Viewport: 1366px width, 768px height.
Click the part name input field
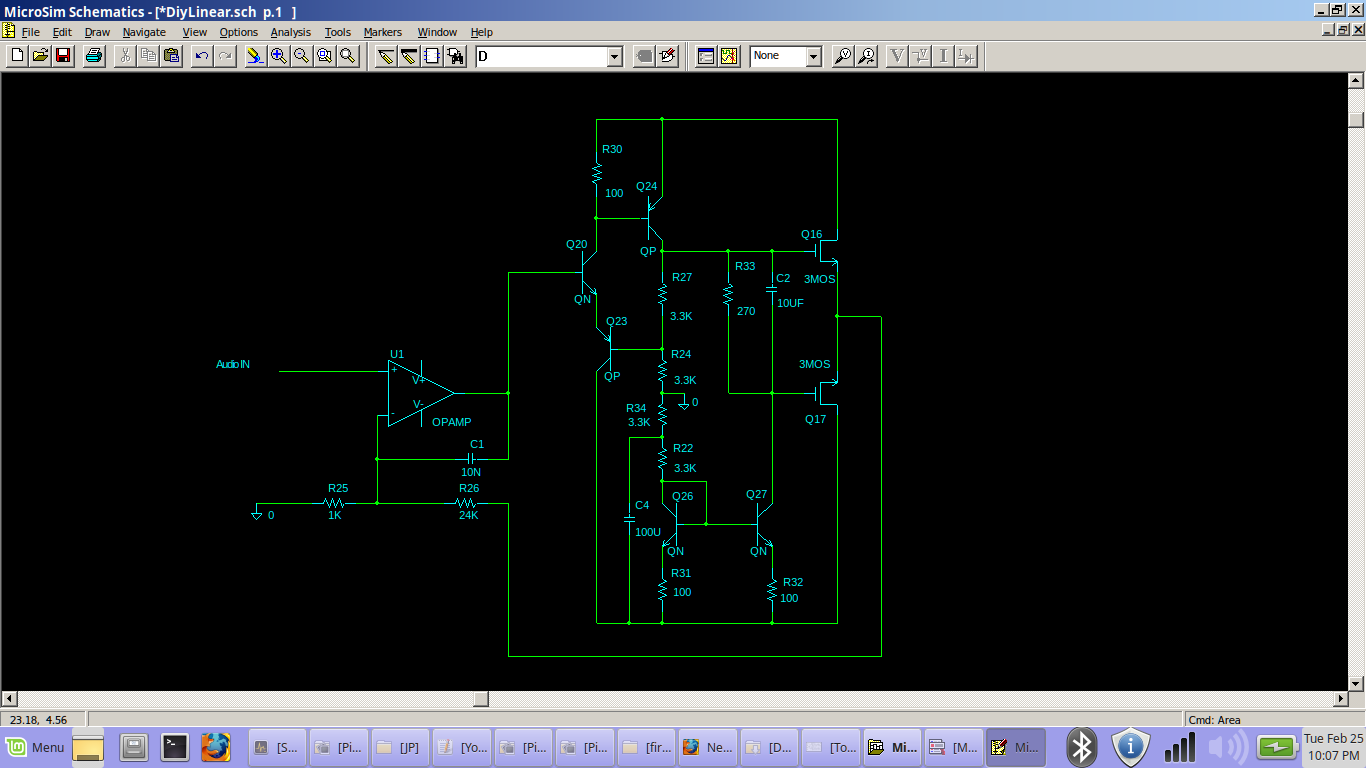[541, 57]
